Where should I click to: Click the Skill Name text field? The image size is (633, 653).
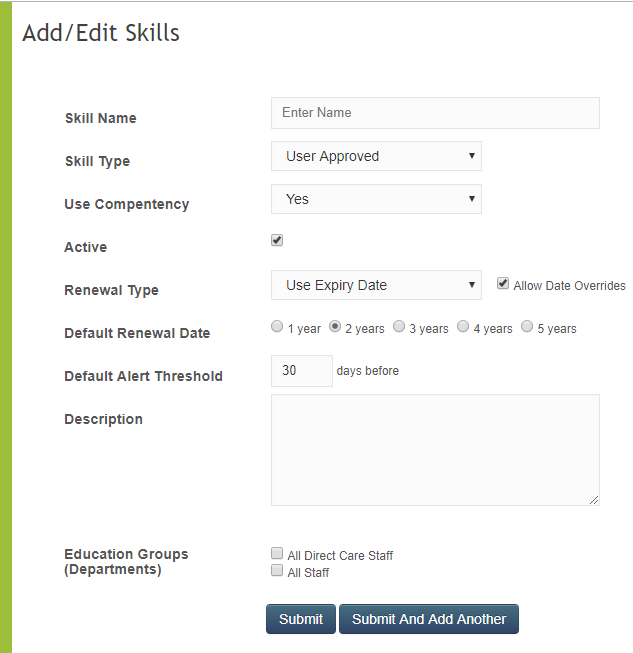pyautogui.click(x=435, y=113)
